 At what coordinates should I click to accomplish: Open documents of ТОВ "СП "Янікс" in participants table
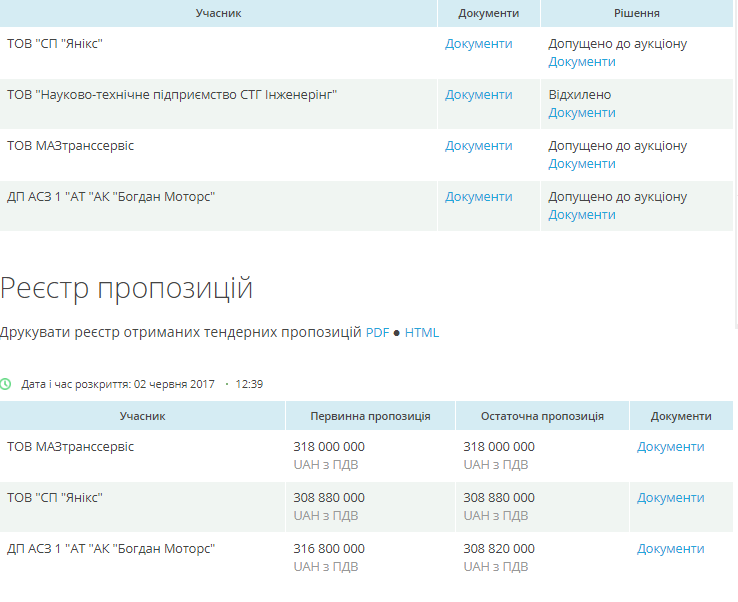click(x=478, y=44)
